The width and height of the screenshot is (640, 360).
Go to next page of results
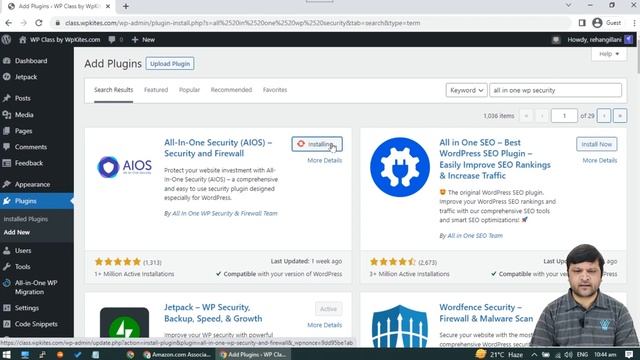pos(604,116)
